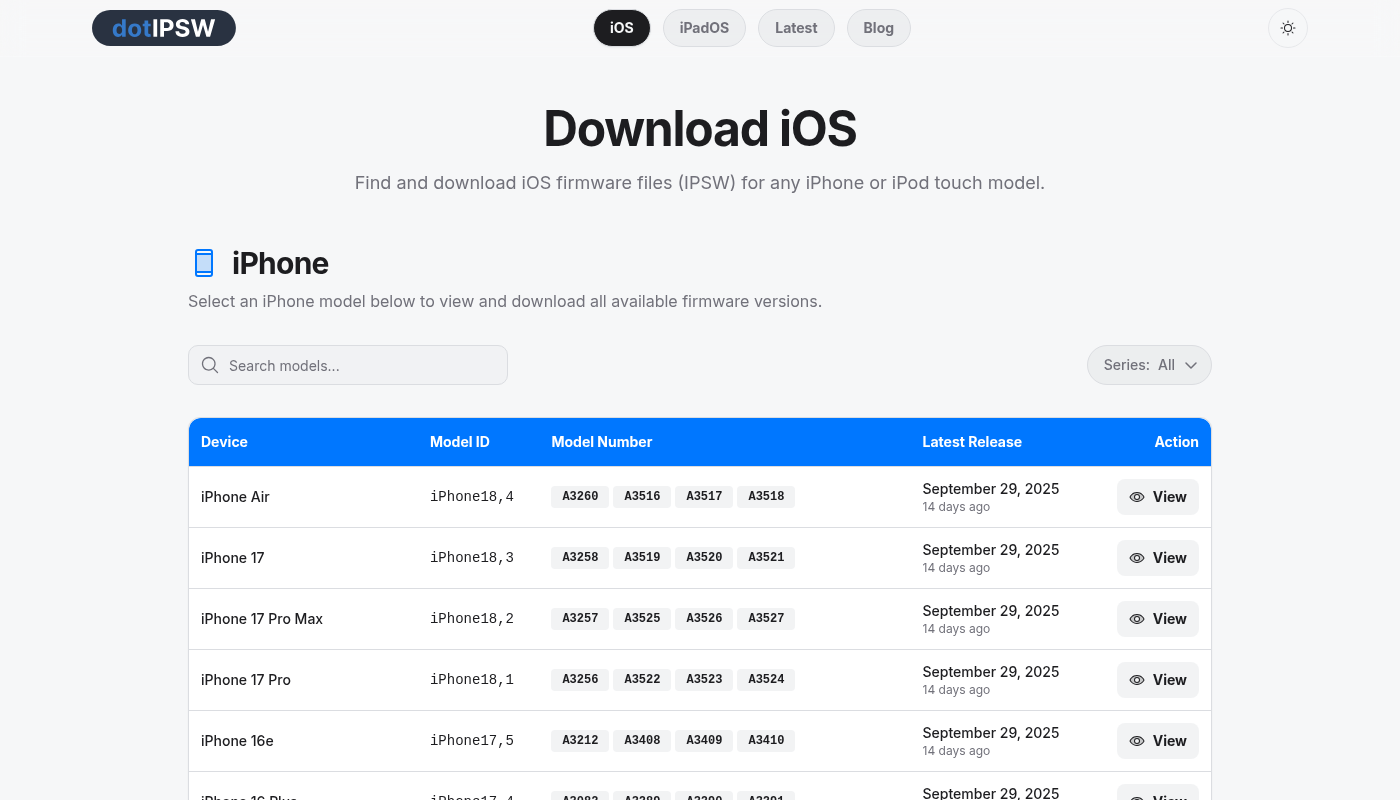The width and height of the screenshot is (1400, 800).
Task: Expand the Series chevron arrow
Action: 1191,365
